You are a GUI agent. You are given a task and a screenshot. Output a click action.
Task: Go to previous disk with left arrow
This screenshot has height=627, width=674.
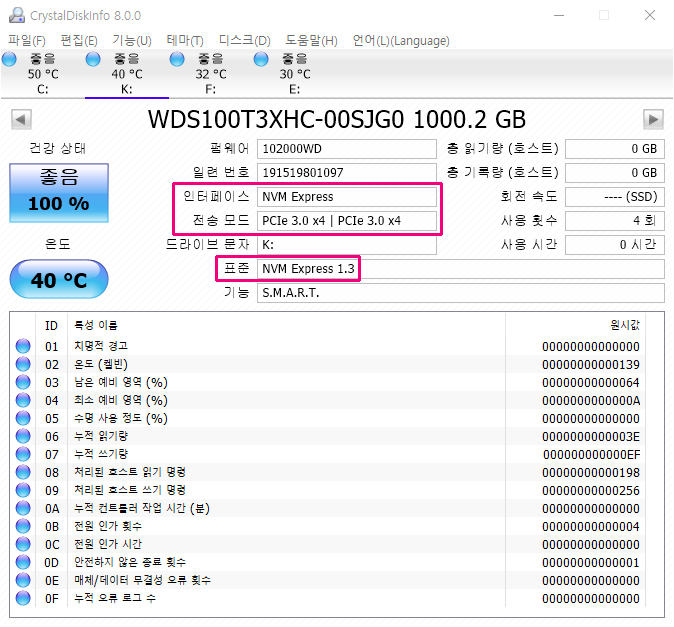[x=21, y=119]
